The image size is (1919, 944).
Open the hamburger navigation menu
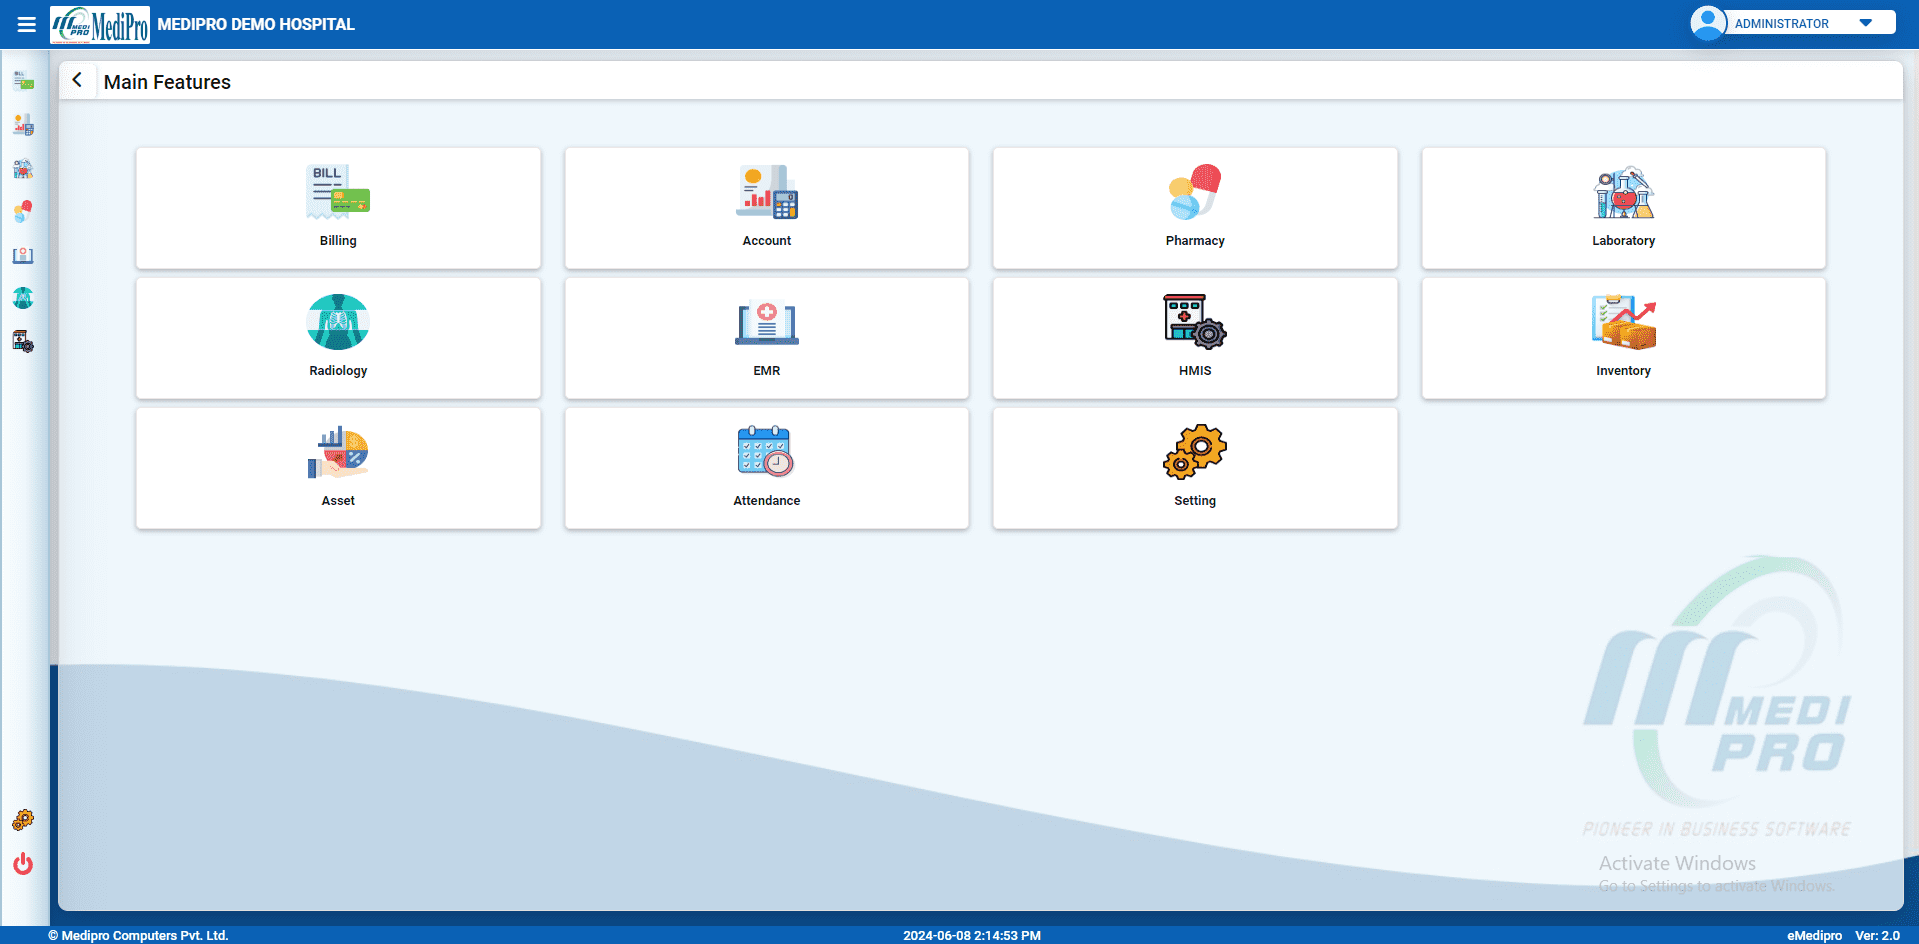pos(25,24)
